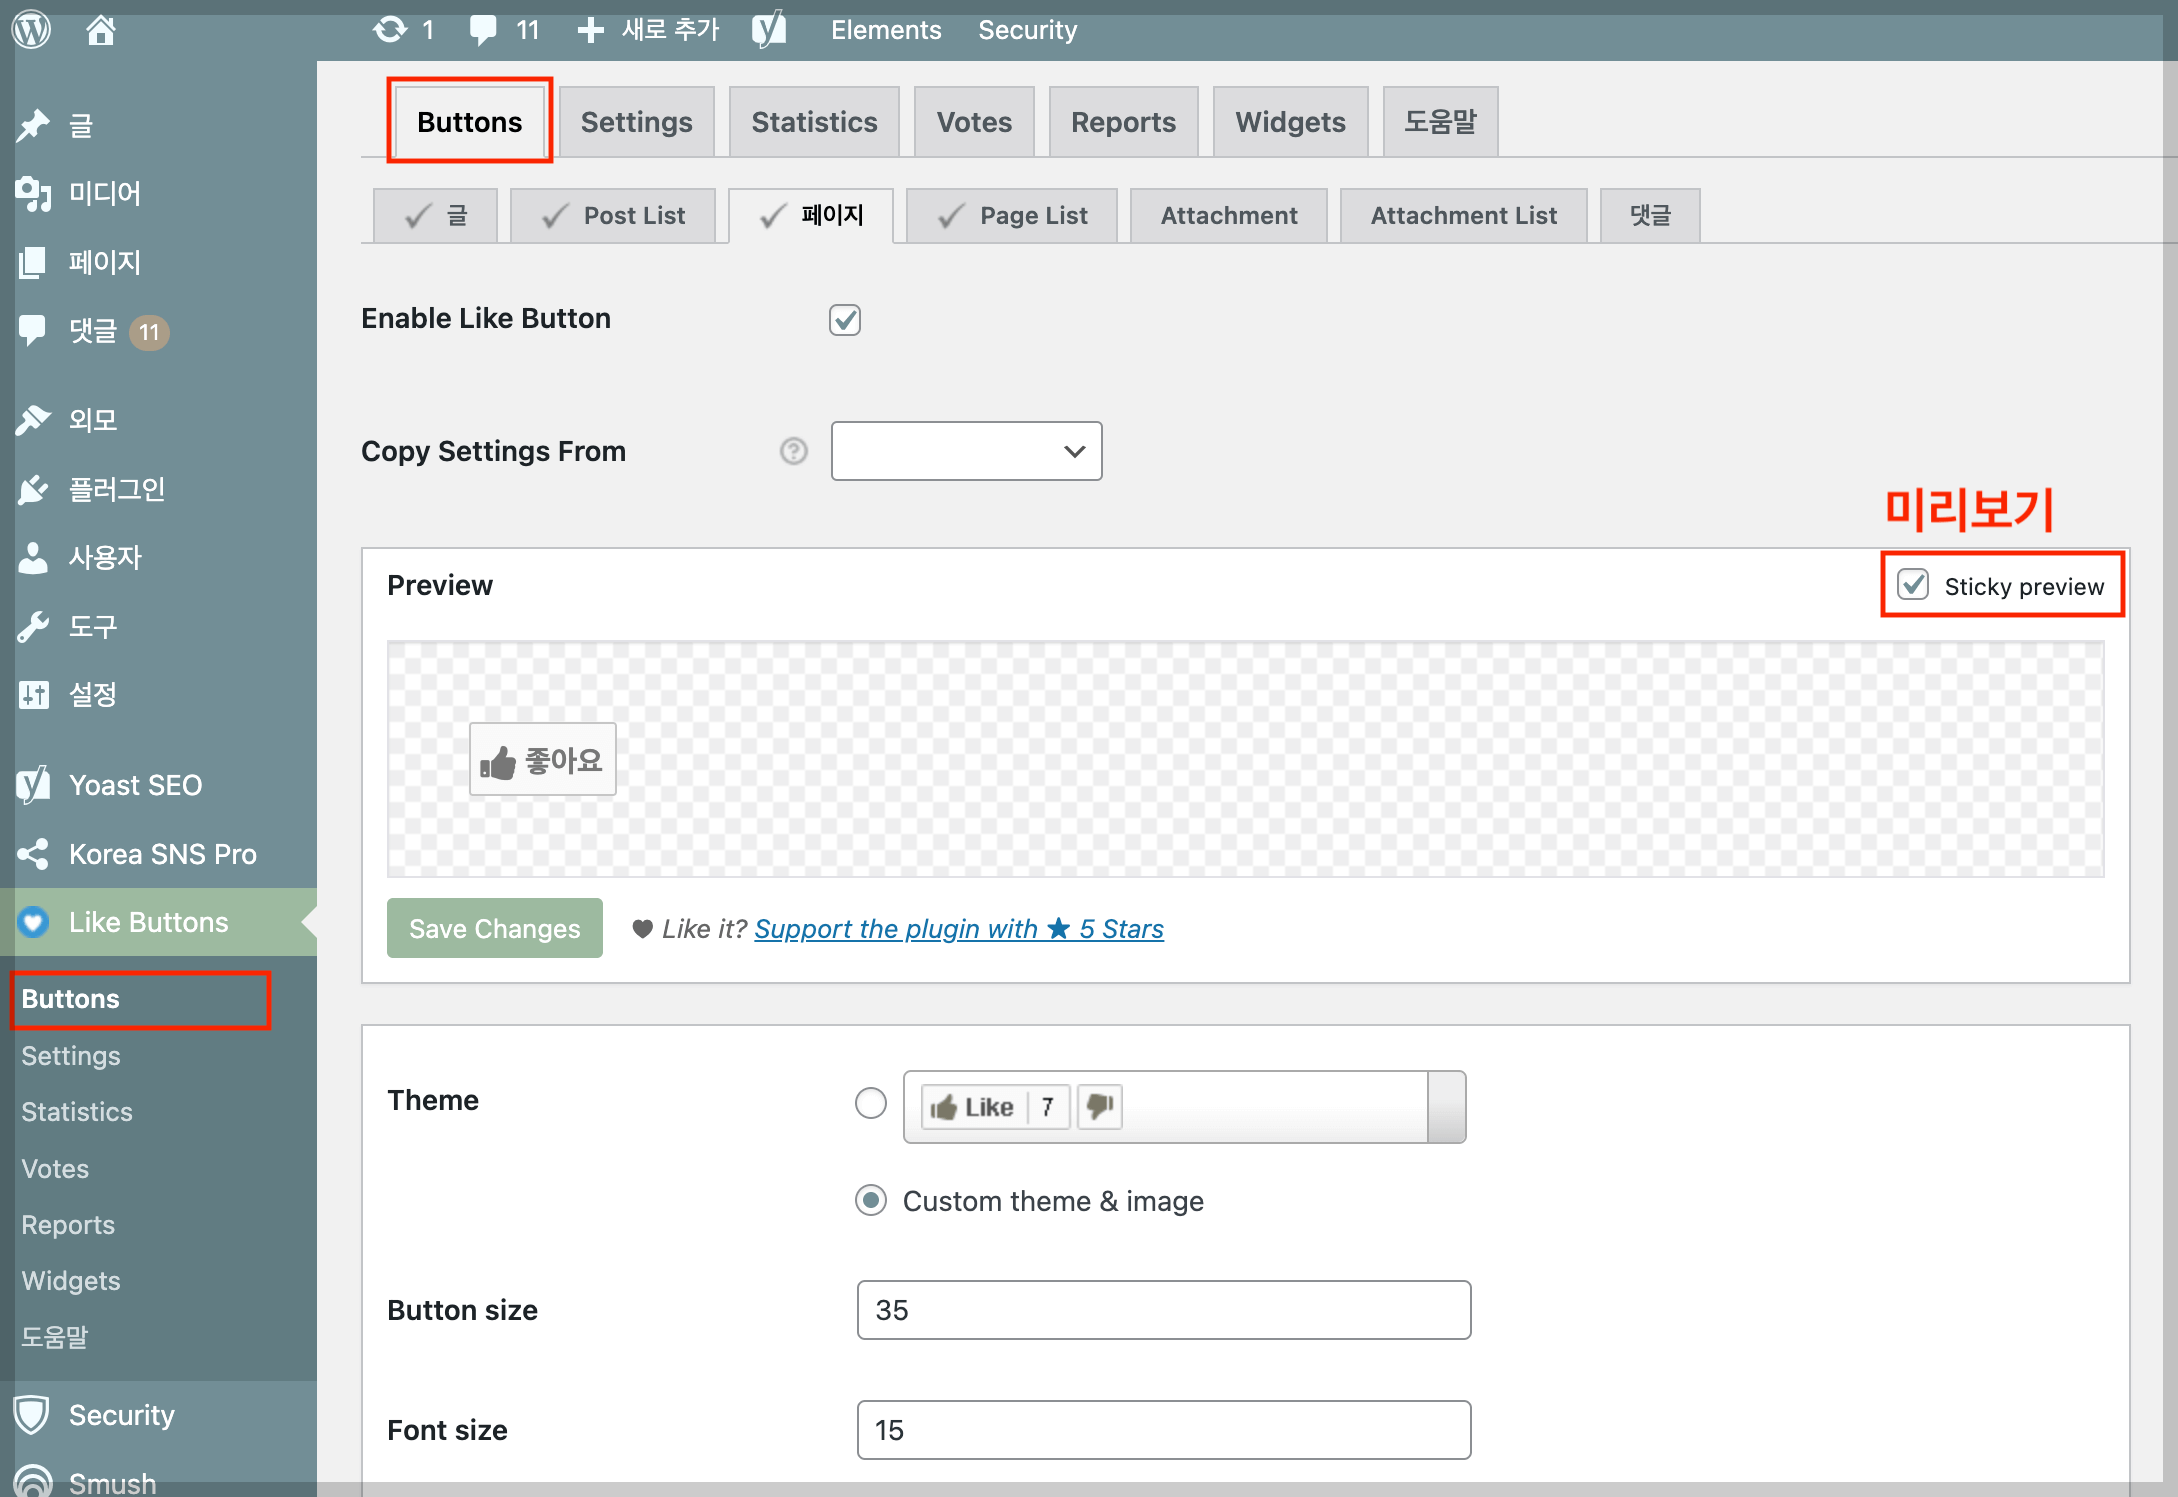
Task: Toggle Enable Like Button checkbox
Action: [x=844, y=320]
